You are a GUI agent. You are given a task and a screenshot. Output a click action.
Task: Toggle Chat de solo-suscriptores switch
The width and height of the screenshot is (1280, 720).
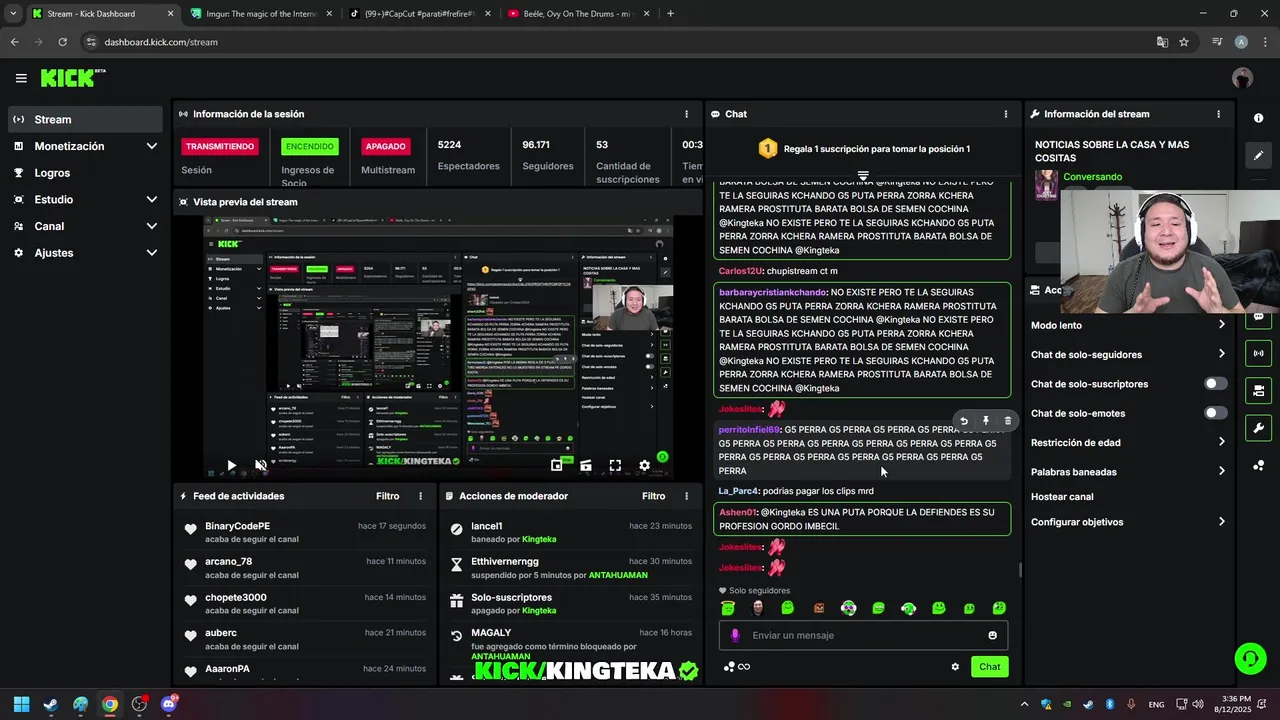pyautogui.click(x=1215, y=384)
